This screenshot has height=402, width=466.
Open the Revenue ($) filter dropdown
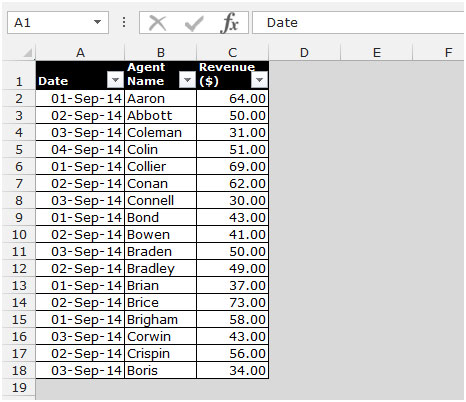click(x=259, y=80)
